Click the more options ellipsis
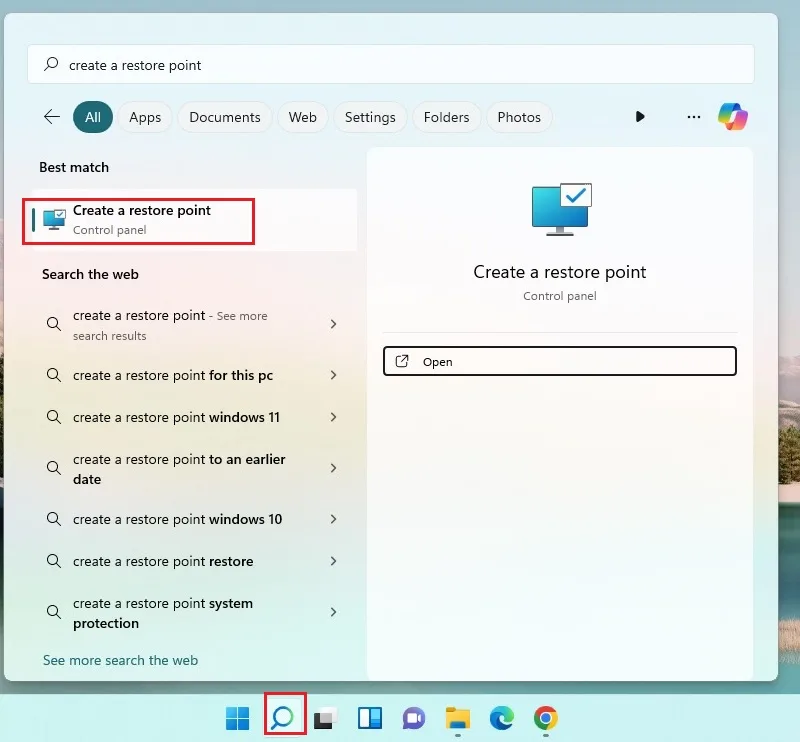 (694, 117)
